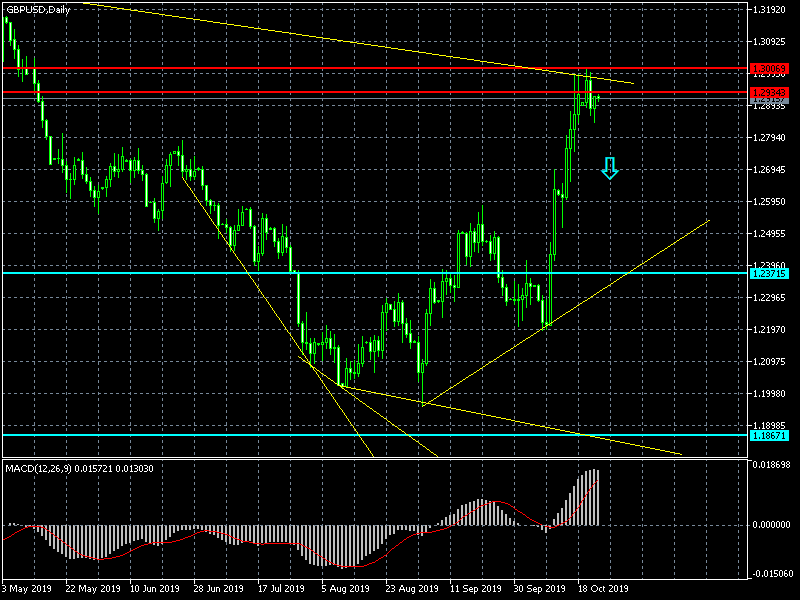Click the 1.26945 price scale value
Screen dimensions: 800x600
click(772, 170)
